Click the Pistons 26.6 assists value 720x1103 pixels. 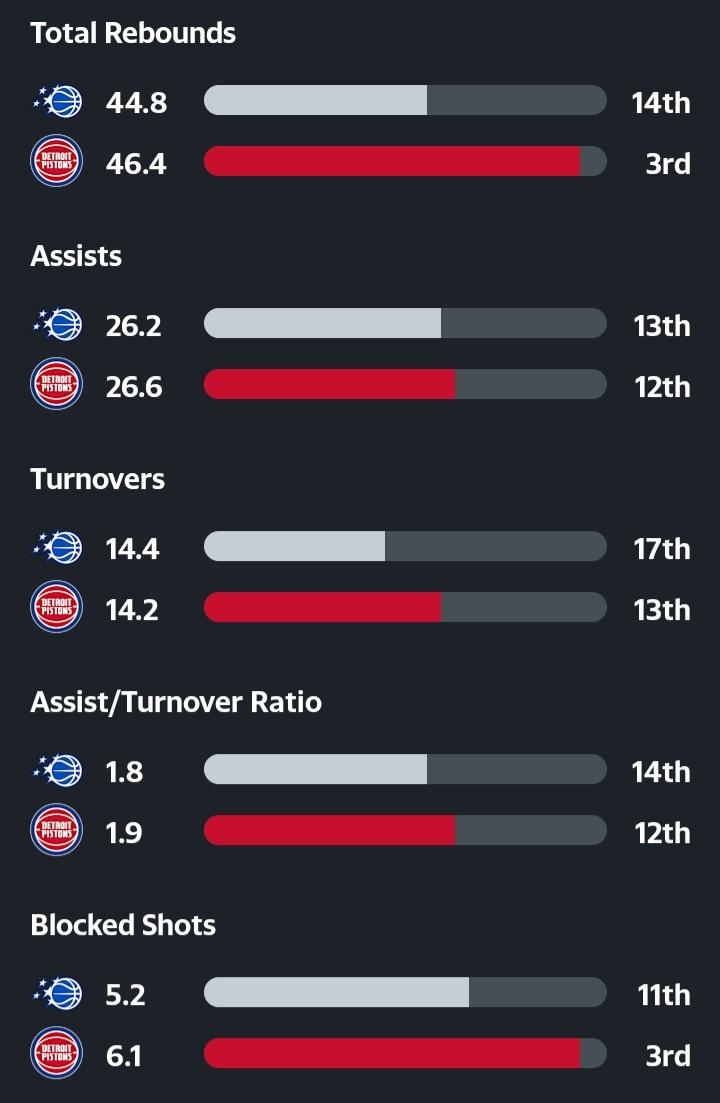click(134, 386)
